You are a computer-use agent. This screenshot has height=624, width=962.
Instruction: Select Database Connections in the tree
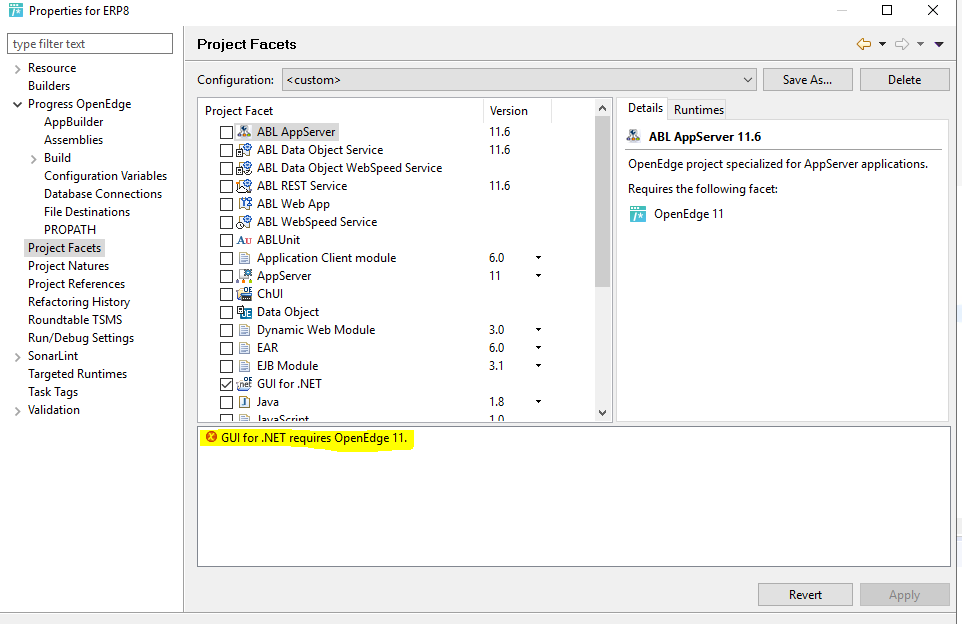103,194
